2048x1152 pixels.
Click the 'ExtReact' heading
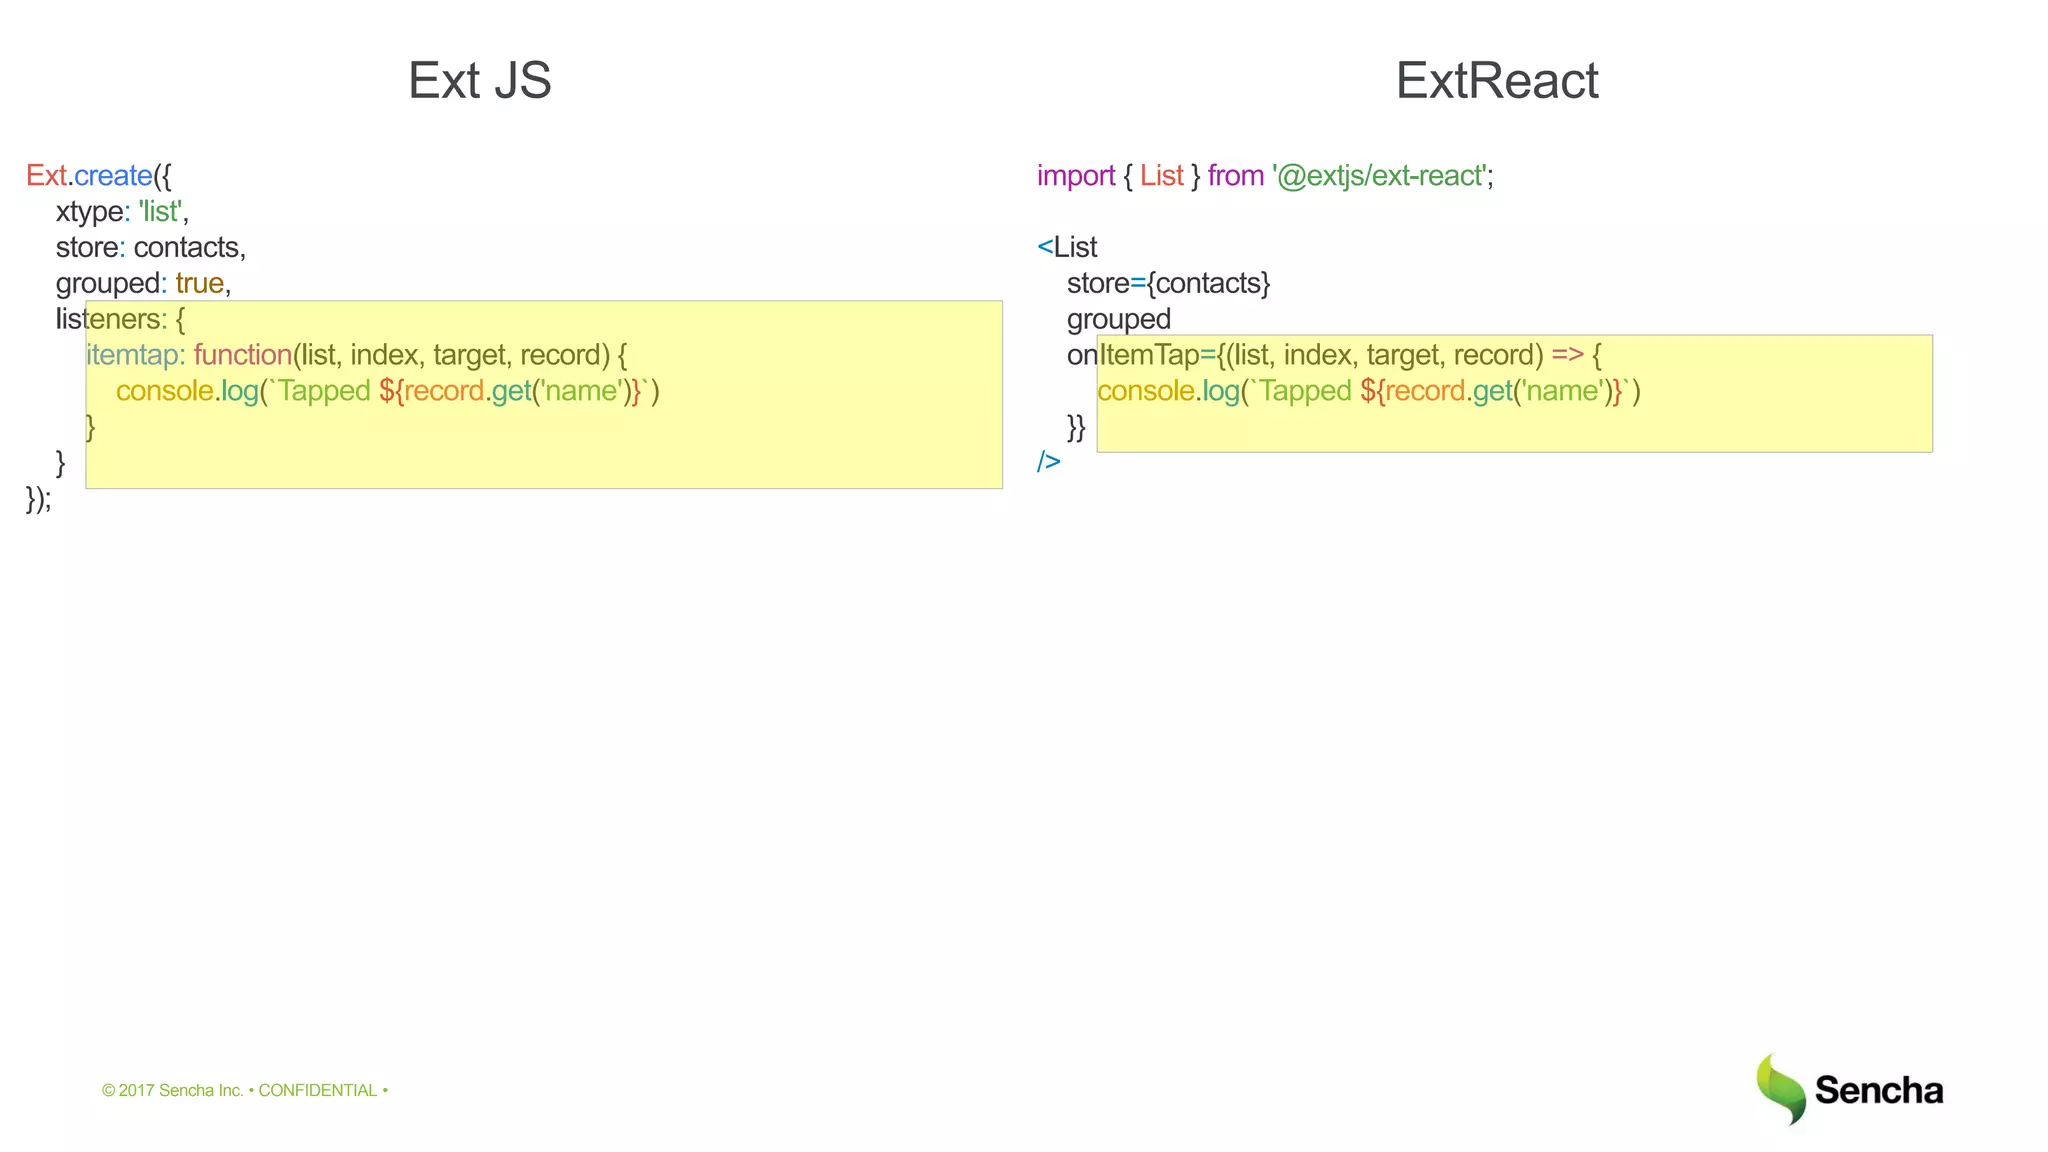coord(1497,80)
